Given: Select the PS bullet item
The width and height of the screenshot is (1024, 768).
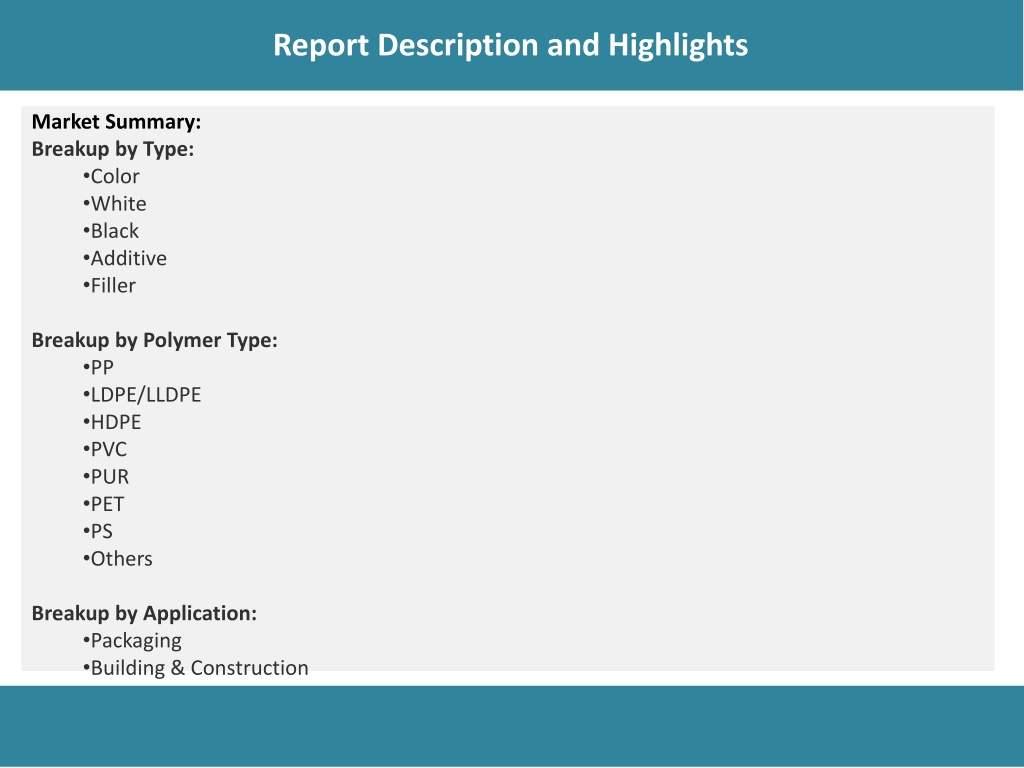Looking at the screenshot, I should click(x=98, y=532).
